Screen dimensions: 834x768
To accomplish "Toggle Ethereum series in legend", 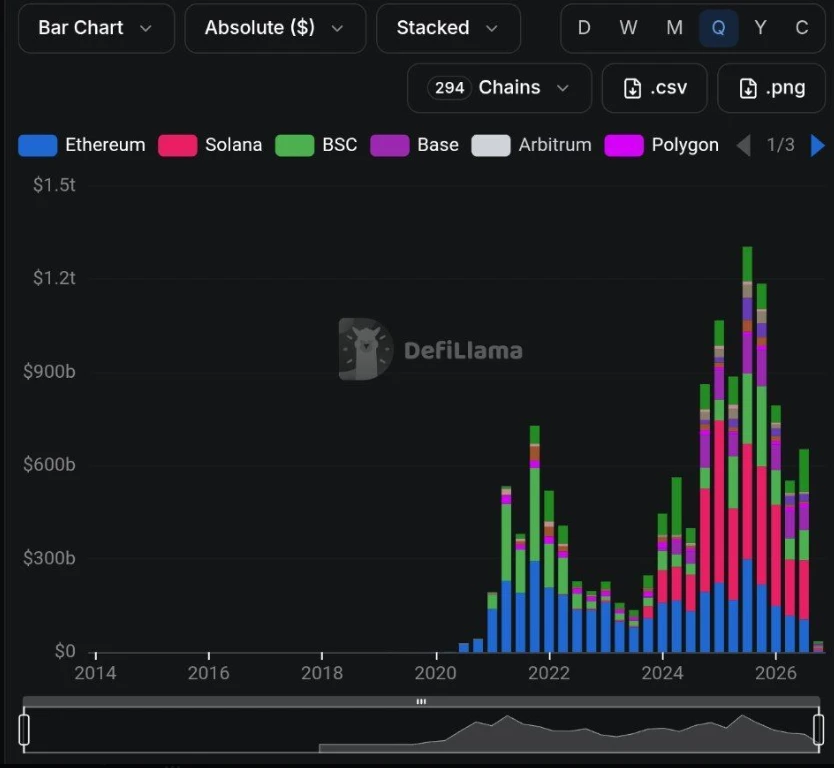I will [82, 145].
